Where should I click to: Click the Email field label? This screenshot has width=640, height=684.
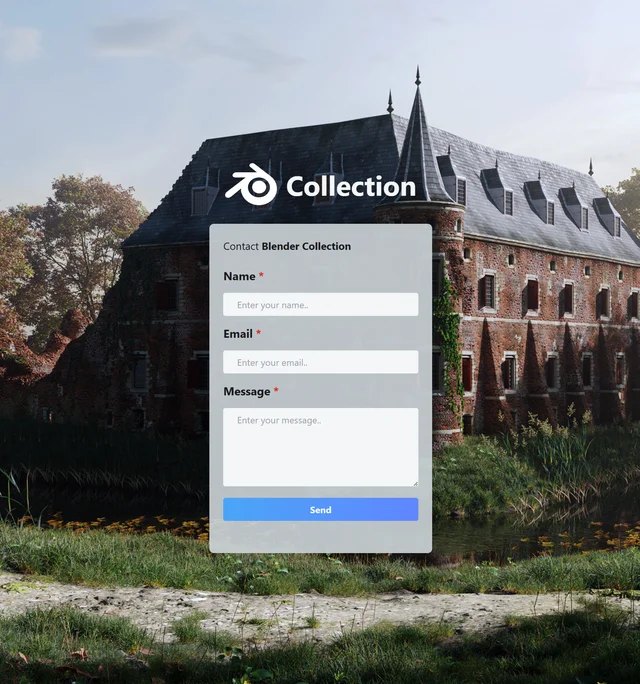pyautogui.click(x=238, y=334)
